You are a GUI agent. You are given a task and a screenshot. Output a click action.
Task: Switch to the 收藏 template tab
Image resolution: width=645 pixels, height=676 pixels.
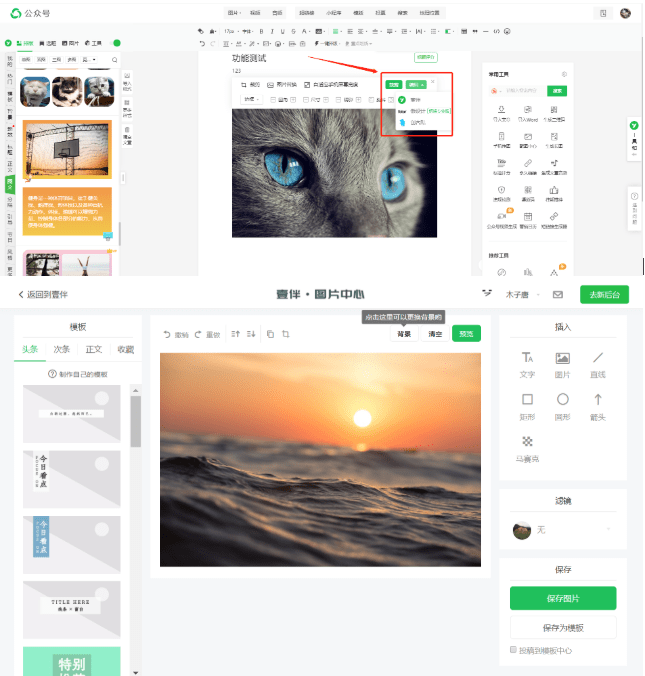(125, 349)
